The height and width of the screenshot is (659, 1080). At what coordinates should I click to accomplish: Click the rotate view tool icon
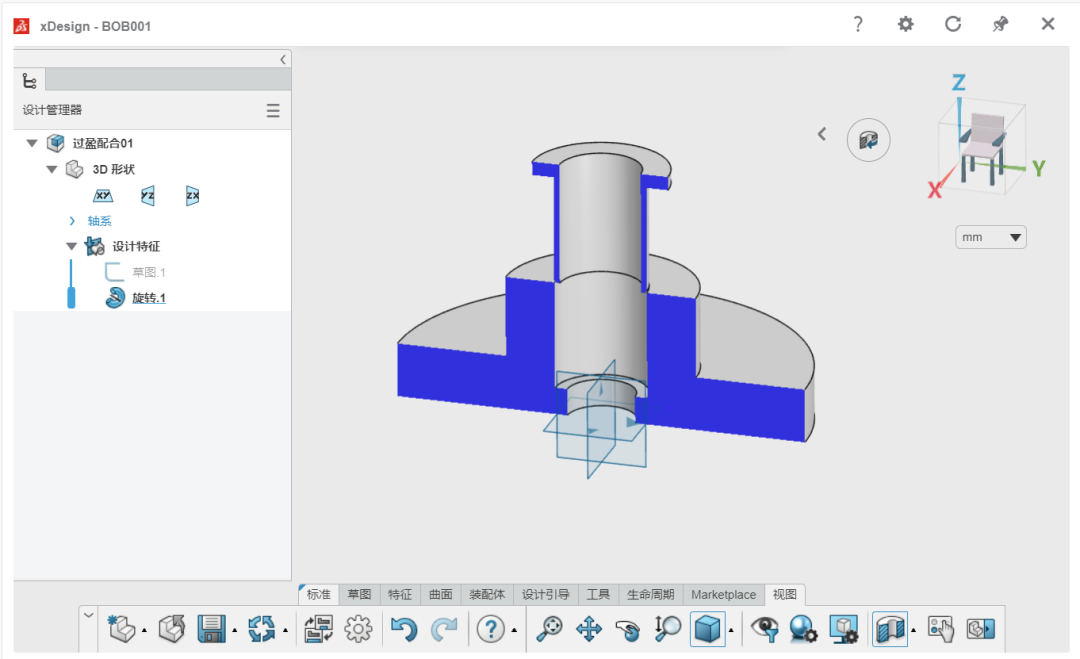pos(627,629)
